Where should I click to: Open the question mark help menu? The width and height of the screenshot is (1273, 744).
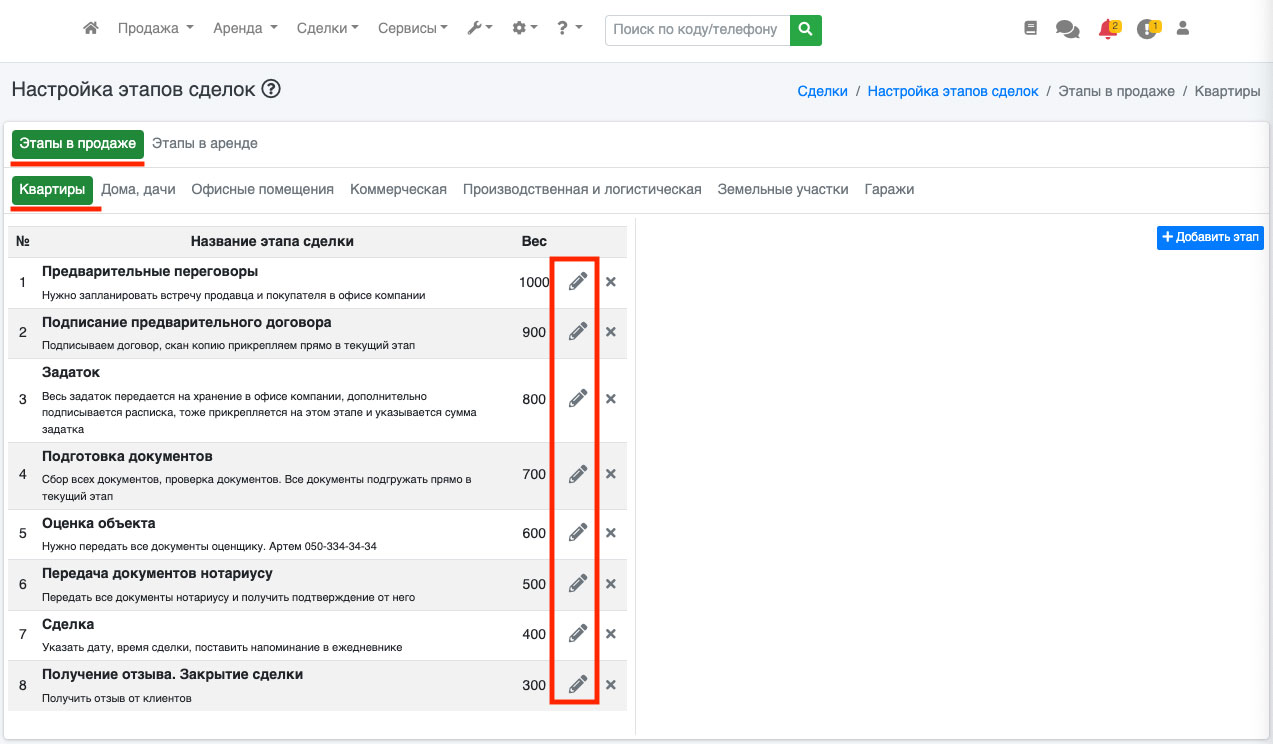pos(570,29)
